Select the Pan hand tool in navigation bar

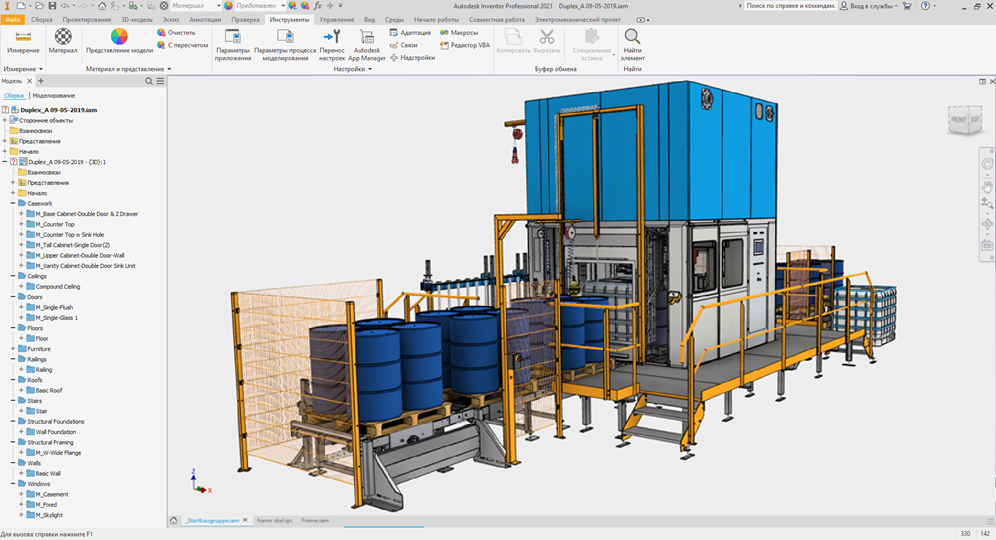[986, 186]
